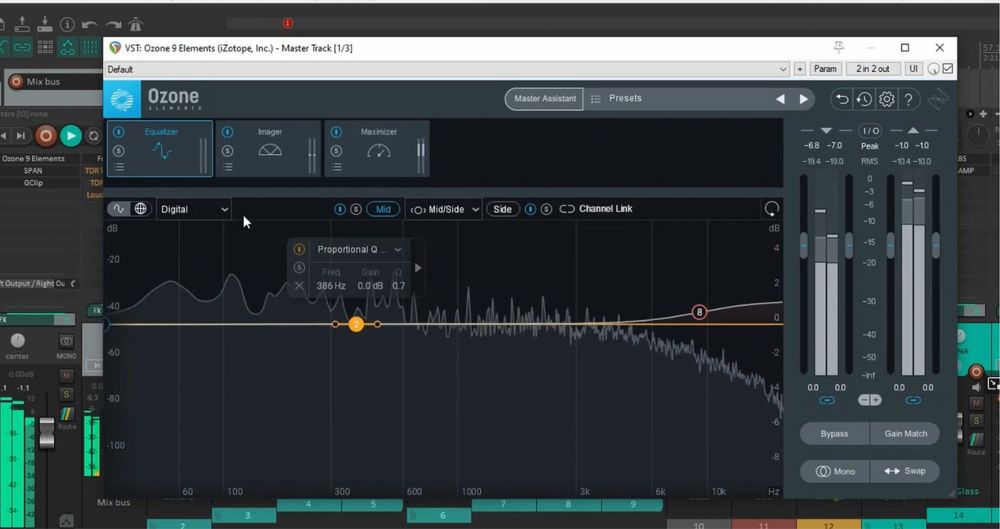Screen dimensions: 1000x529
Task: Expand output meter with up triangle
Action: point(913,130)
